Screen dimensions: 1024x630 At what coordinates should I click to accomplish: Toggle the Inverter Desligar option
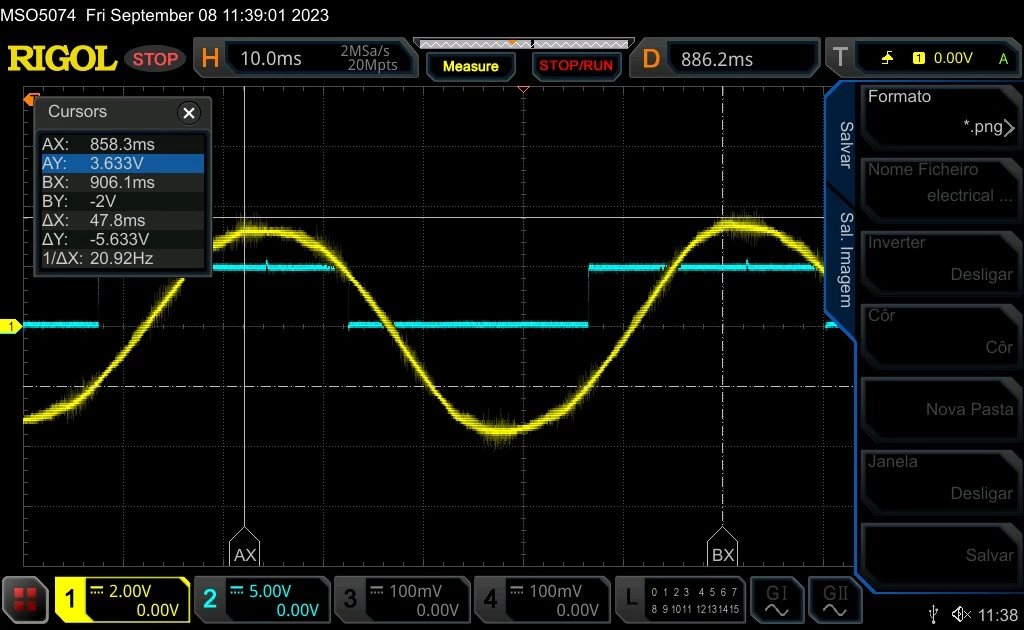(940, 259)
